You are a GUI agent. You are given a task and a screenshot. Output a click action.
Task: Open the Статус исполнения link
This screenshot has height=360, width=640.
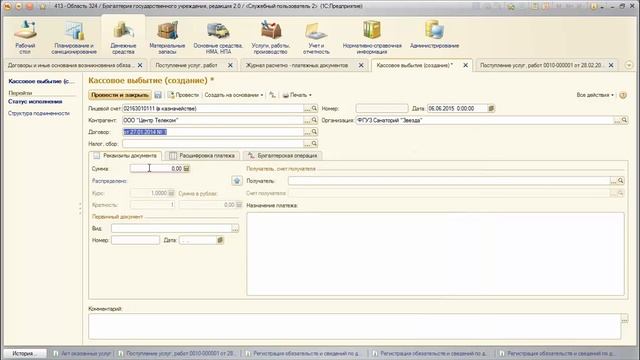point(35,102)
